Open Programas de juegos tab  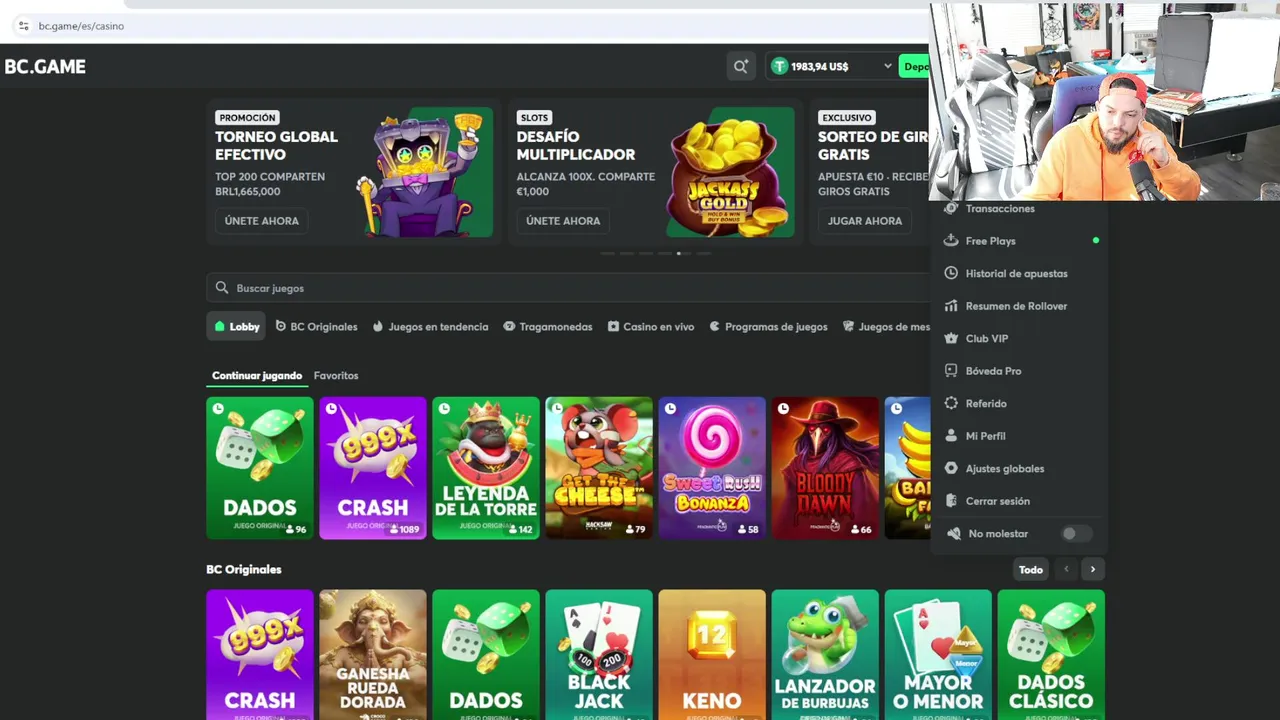tap(768, 326)
